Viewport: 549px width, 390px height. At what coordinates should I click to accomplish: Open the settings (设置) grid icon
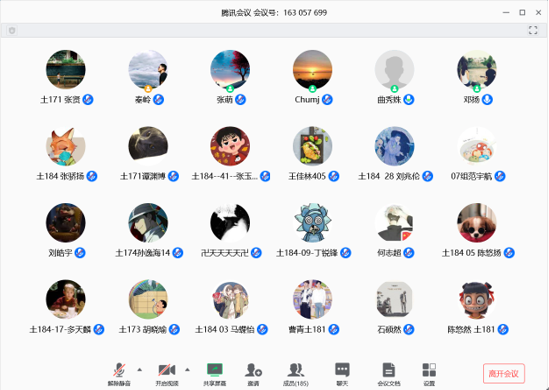pyautogui.click(x=429, y=374)
